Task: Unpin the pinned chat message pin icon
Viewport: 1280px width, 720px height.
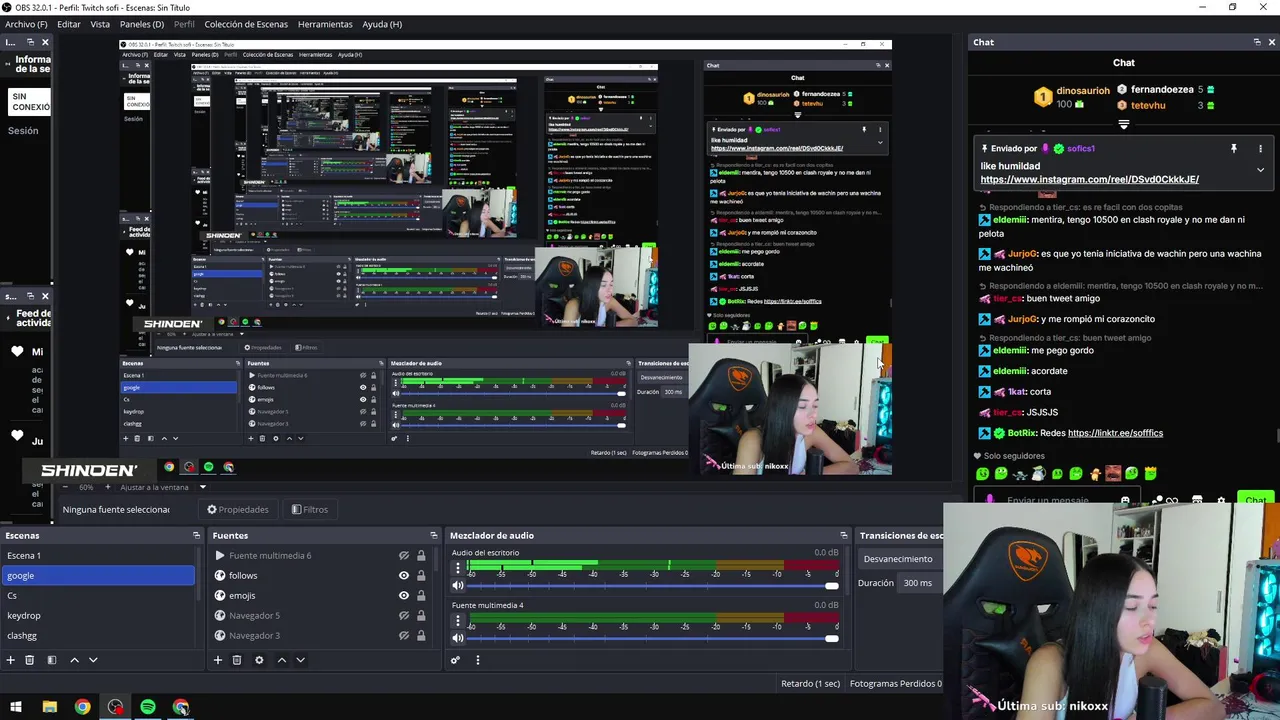Action: click(x=1234, y=148)
